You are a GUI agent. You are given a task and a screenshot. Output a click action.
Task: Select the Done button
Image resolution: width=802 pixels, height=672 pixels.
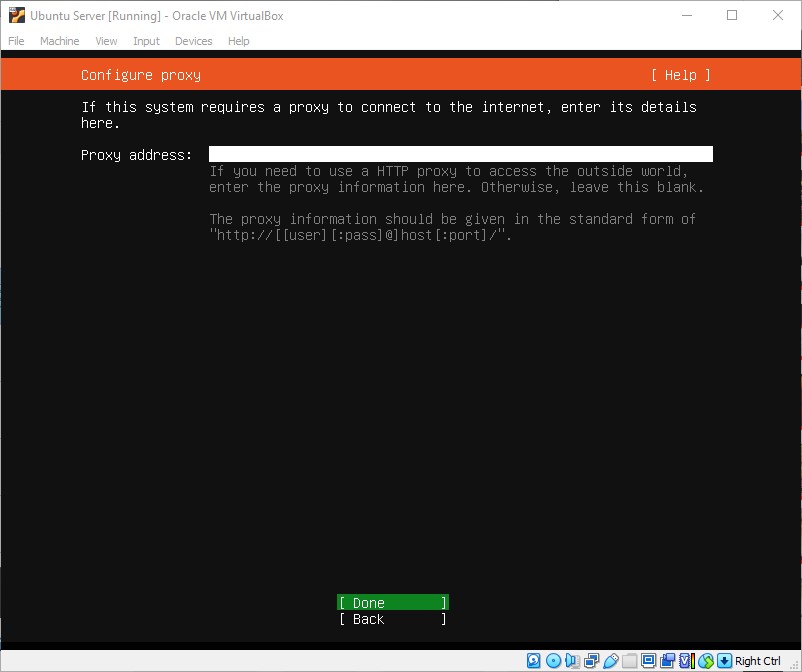coord(393,602)
